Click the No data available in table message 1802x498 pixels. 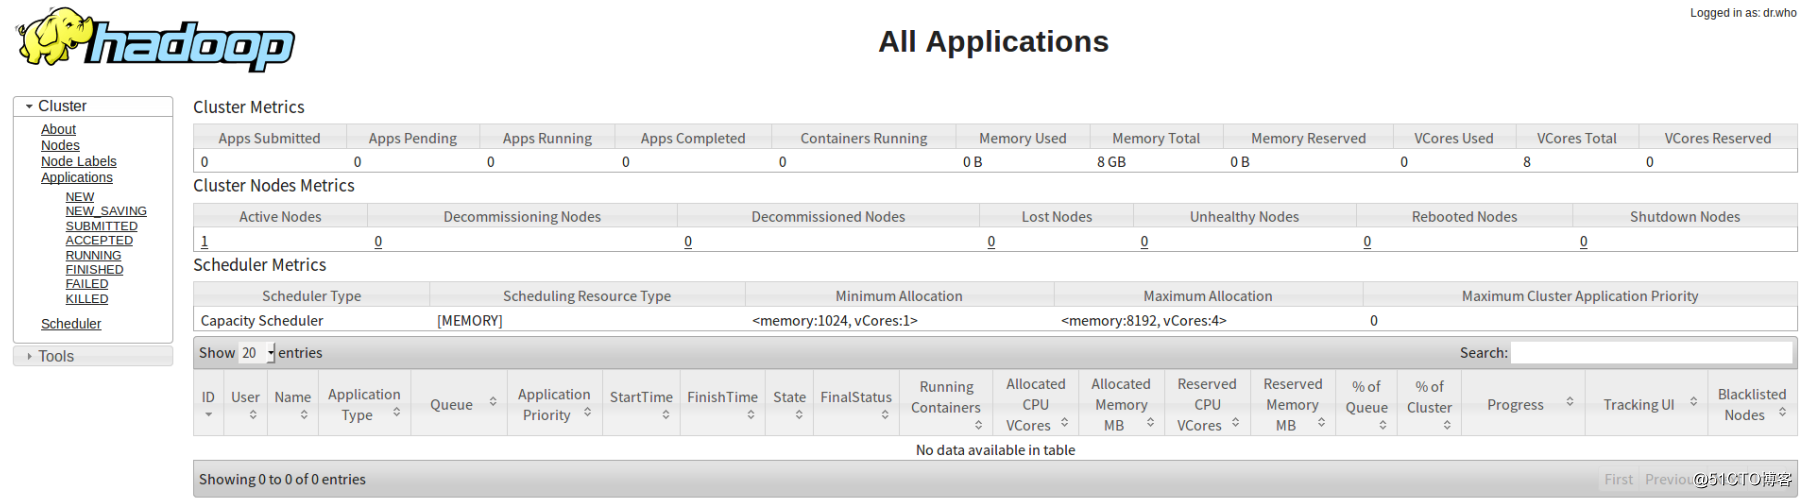tap(995, 450)
